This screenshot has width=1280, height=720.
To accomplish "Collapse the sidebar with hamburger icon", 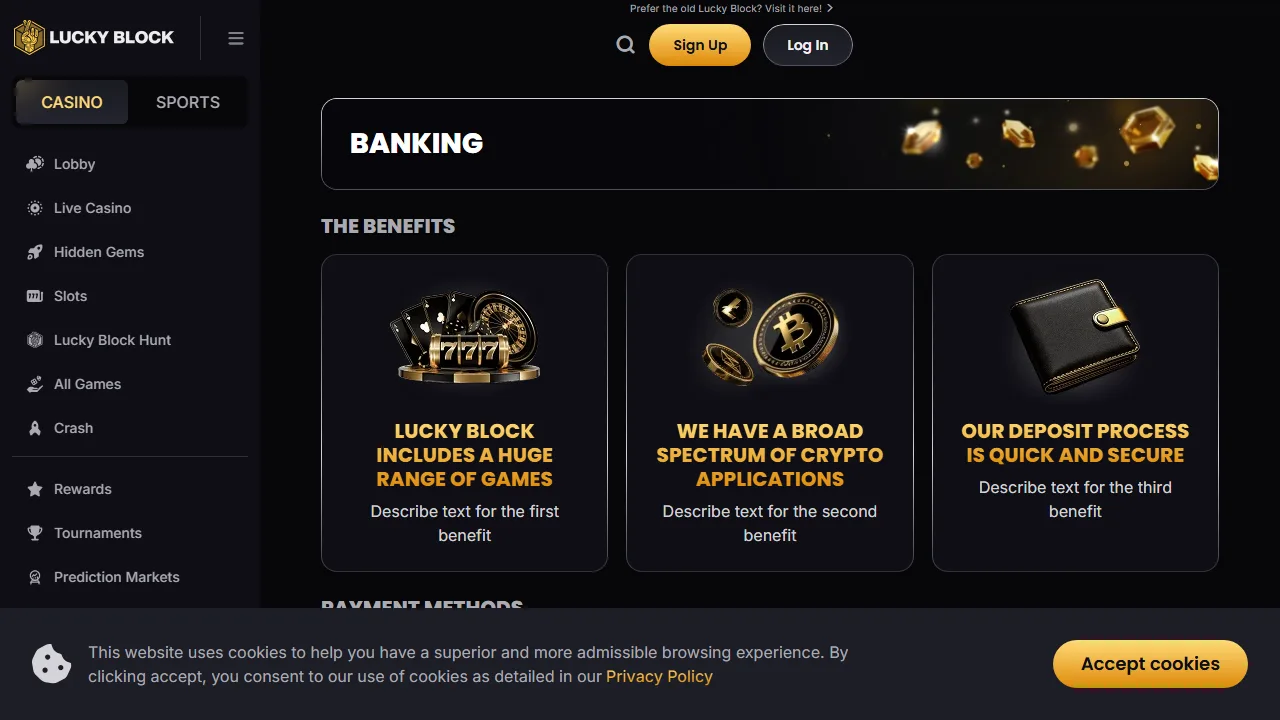I will pos(236,38).
